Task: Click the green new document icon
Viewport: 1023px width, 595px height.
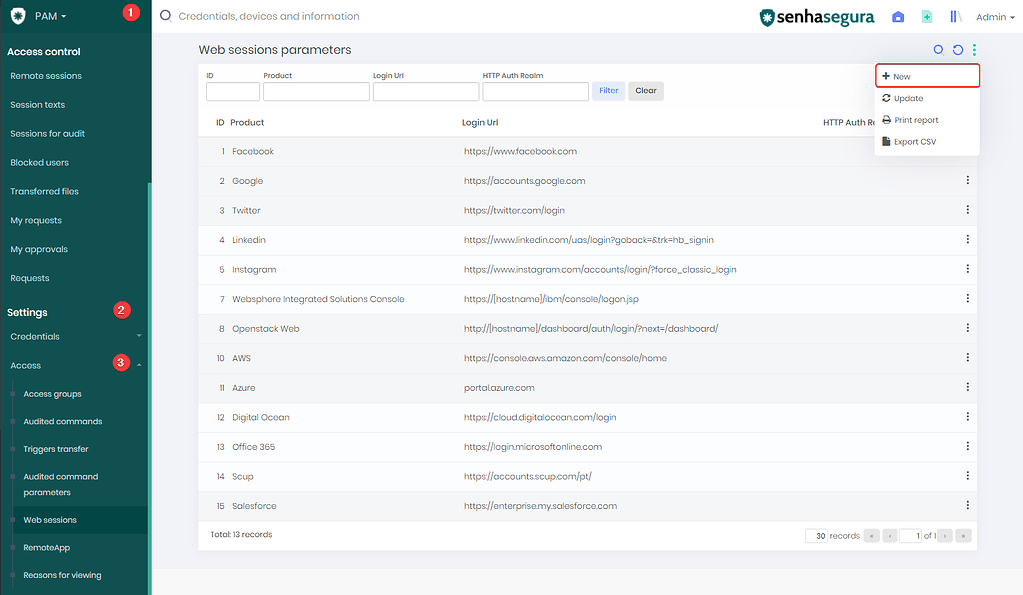Action: (926, 16)
